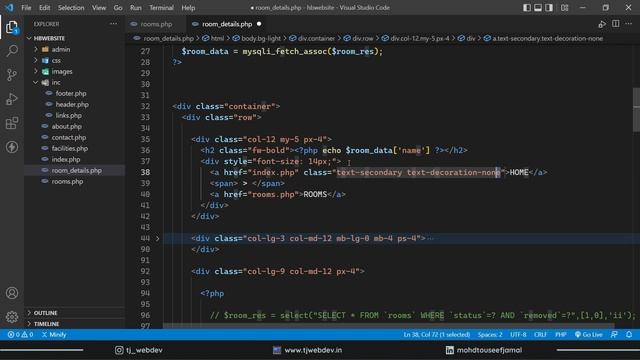Start Go Live server
Viewport: 640px width, 360px height.
point(588,335)
